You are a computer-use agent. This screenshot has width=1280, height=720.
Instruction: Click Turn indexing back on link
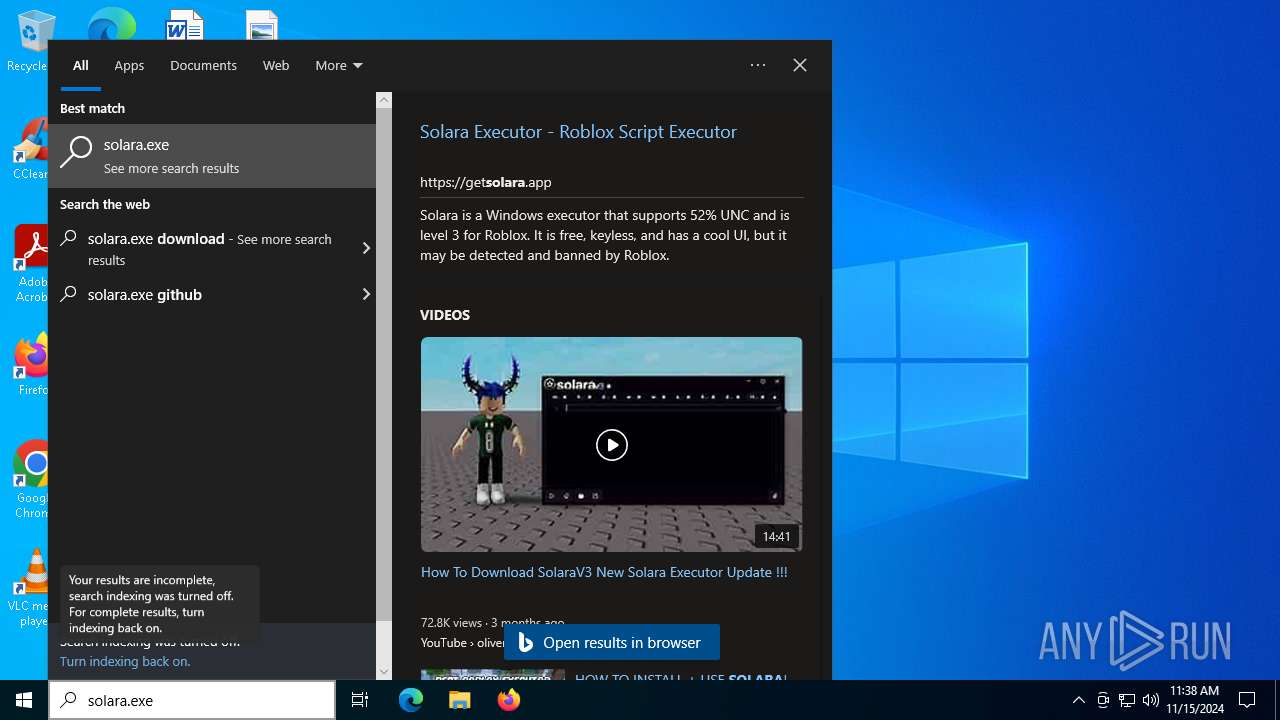(x=125, y=661)
